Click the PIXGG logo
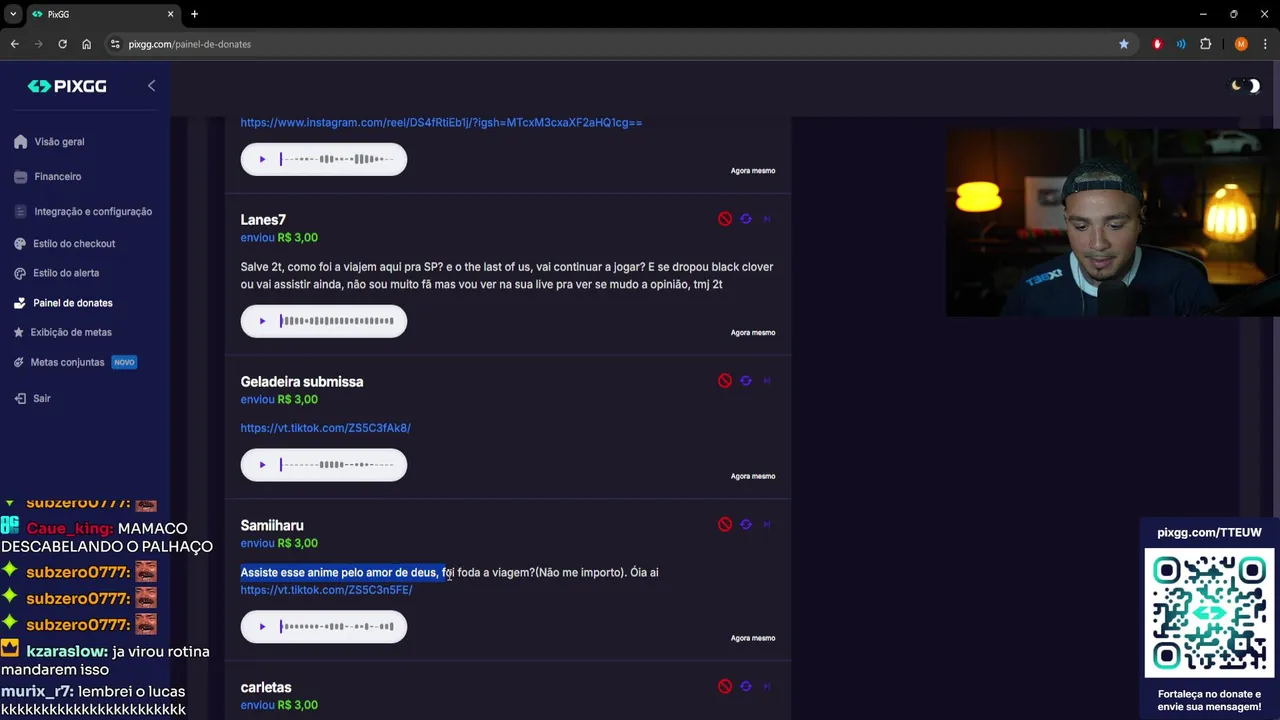 click(x=67, y=86)
